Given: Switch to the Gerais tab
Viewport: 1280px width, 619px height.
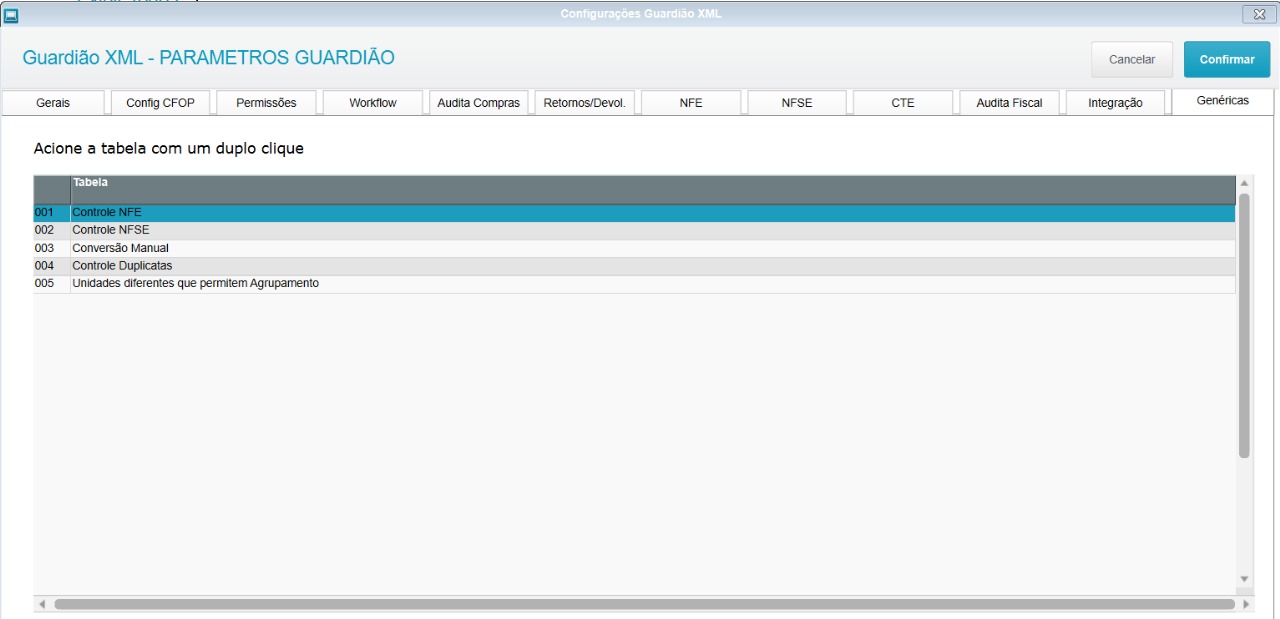Looking at the screenshot, I should (53, 103).
